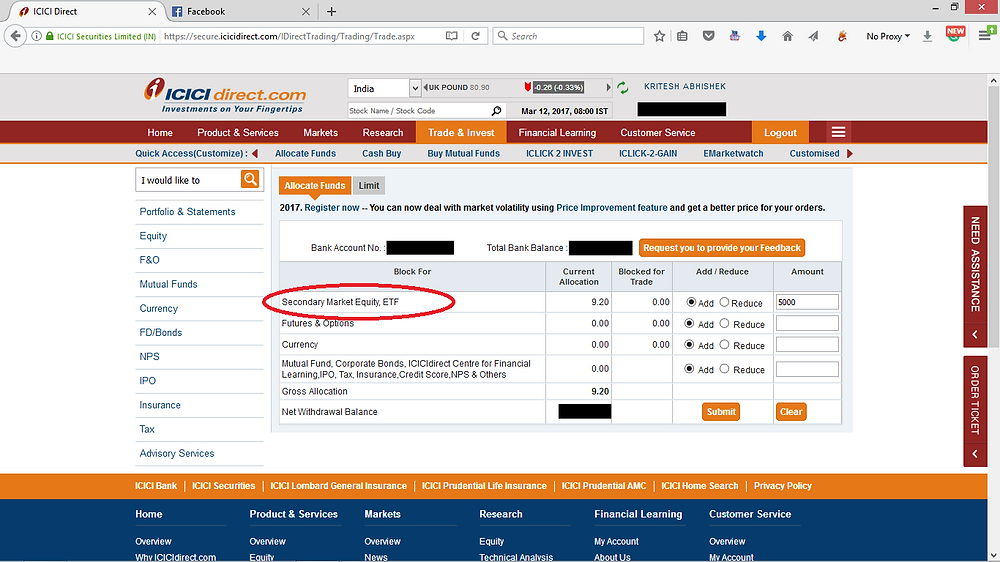Click Cash Buy quick access link
This screenshot has height=562, width=1000.
[x=381, y=153]
